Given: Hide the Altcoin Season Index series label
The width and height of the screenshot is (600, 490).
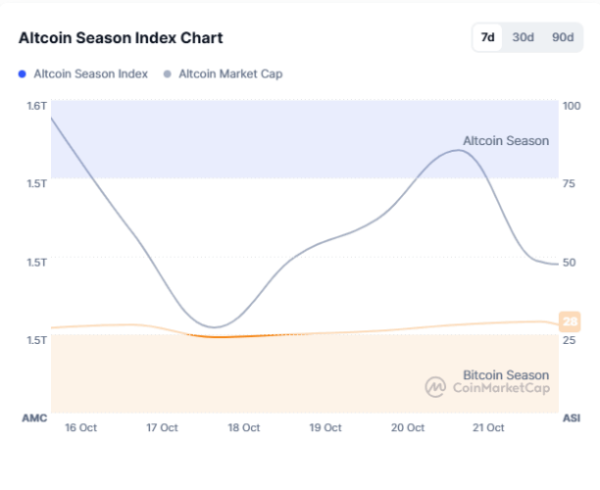Looking at the screenshot, I should [x=91, y=74].
